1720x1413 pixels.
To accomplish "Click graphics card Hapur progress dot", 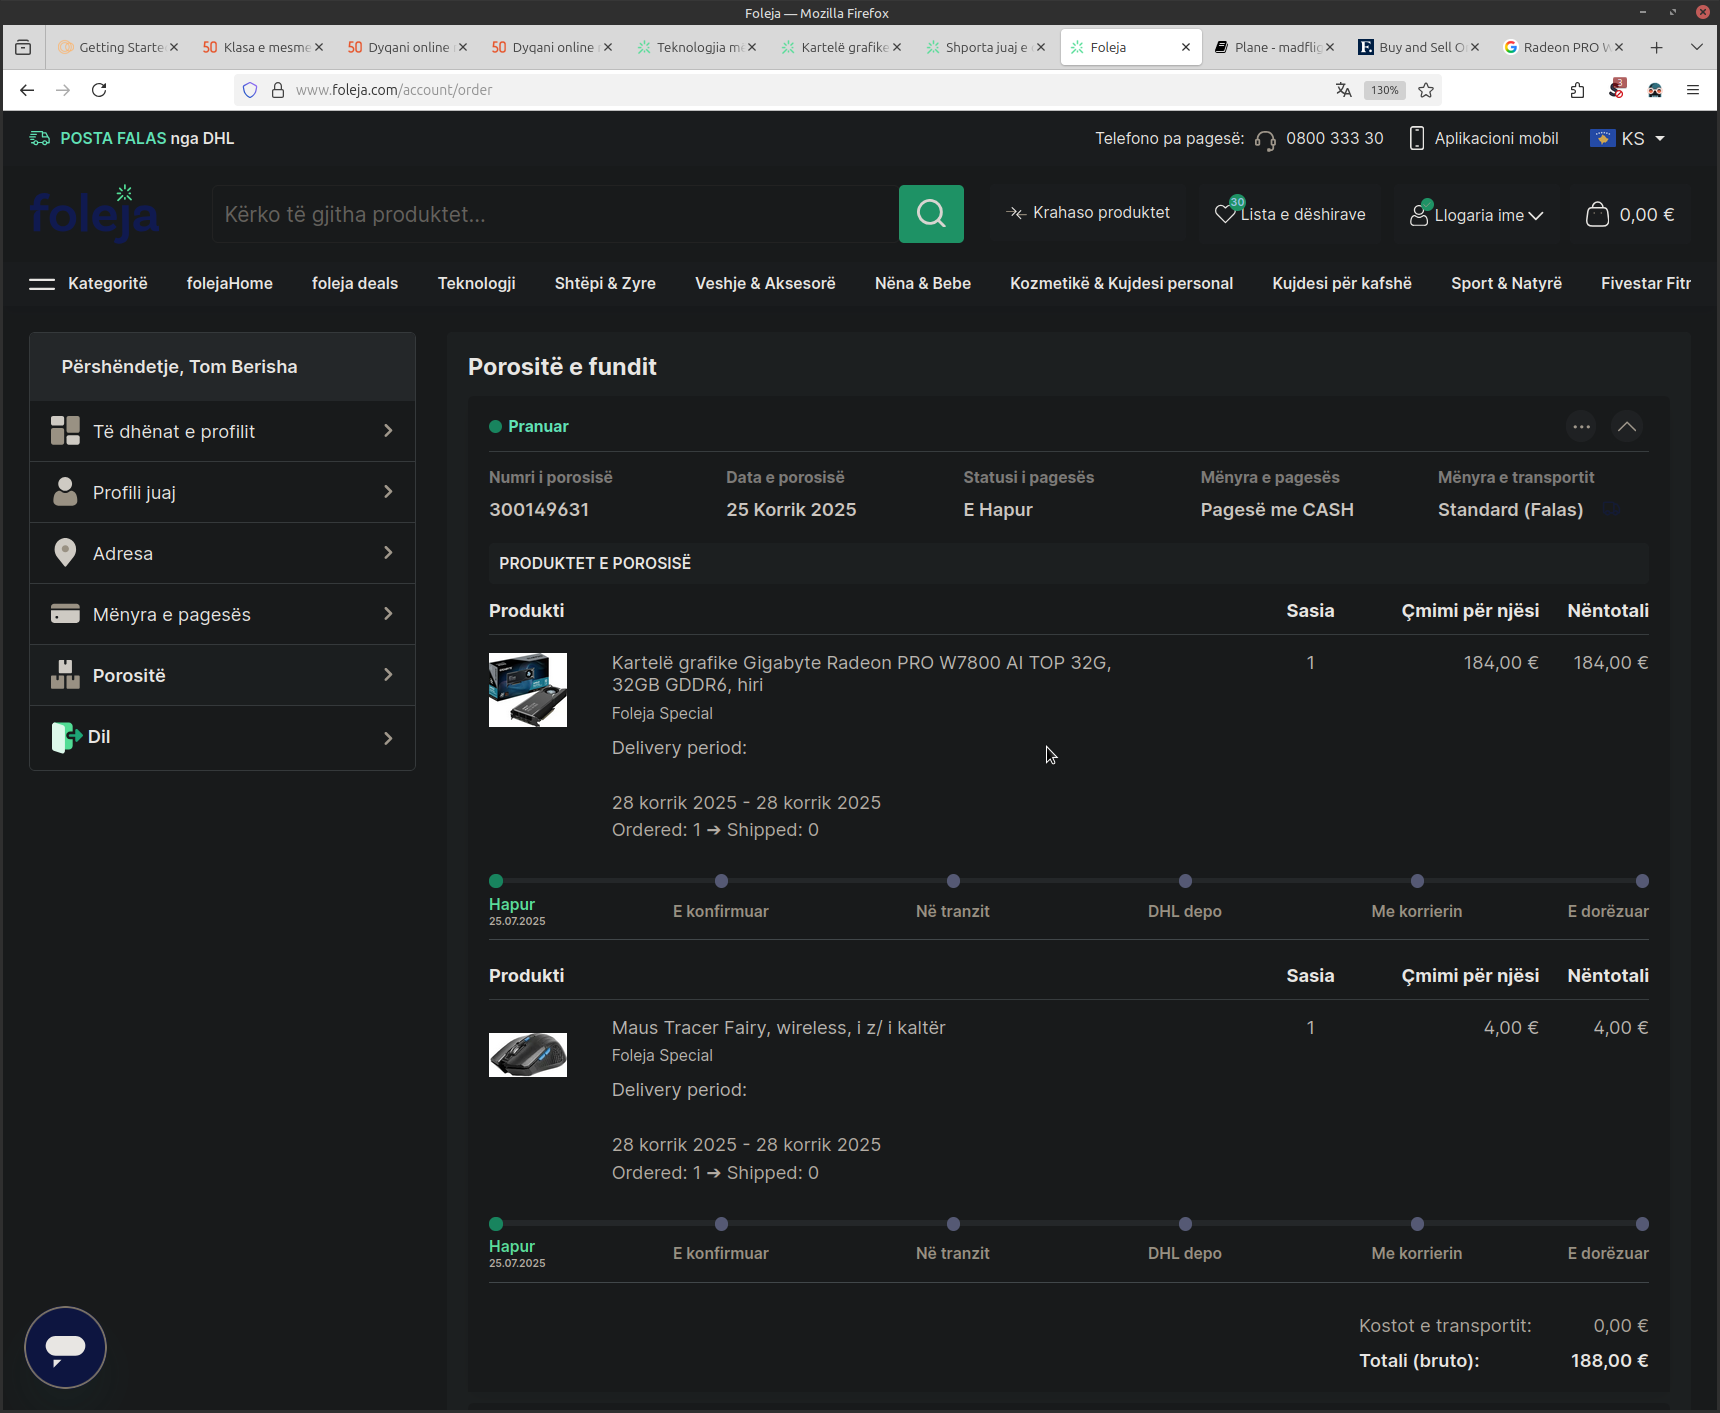I will point(496,881).
